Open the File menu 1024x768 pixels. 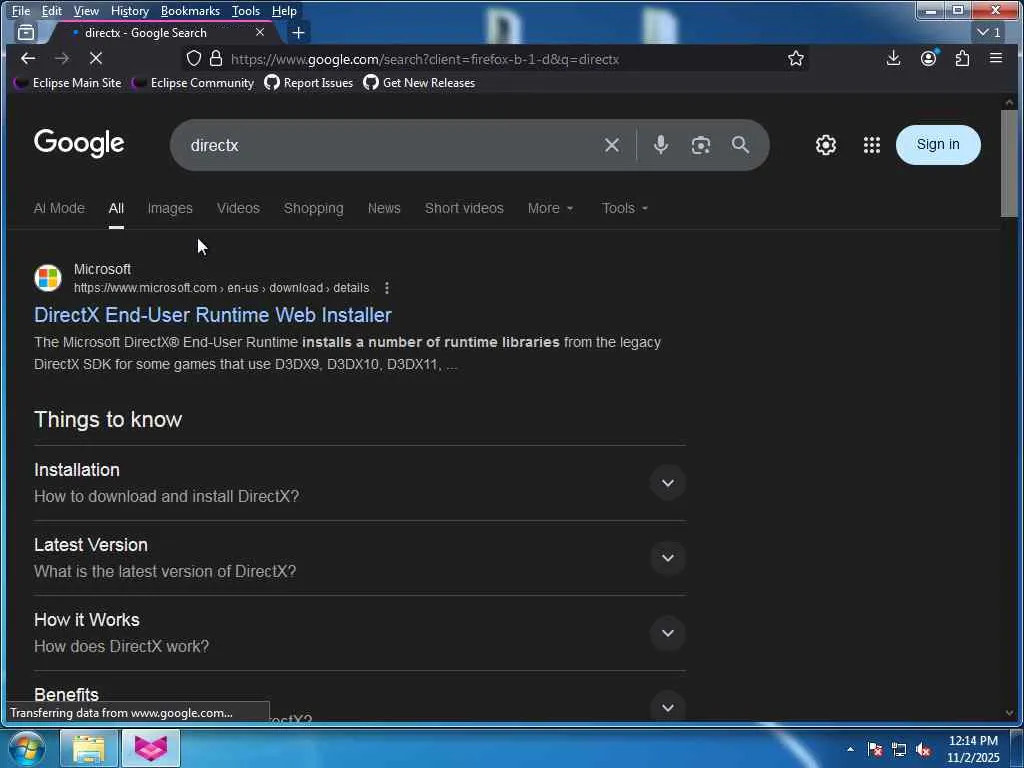21,10
